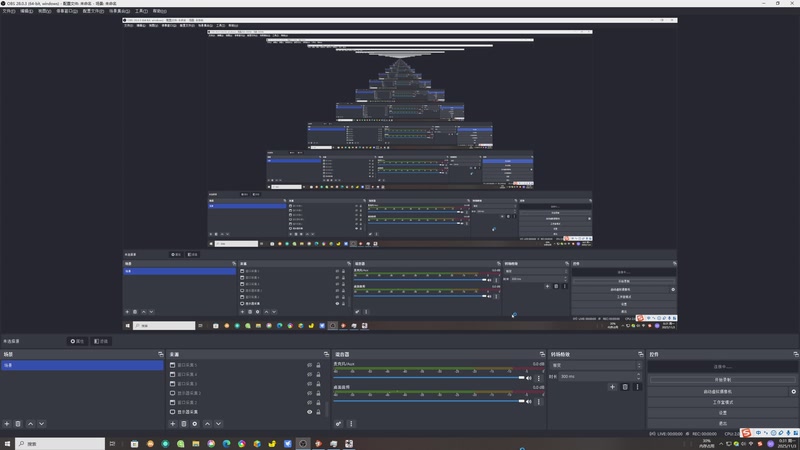Add a new source with the plus icon
Image resolution: width=800 pixels, height=450 pixels.
(x=172, y=423)
